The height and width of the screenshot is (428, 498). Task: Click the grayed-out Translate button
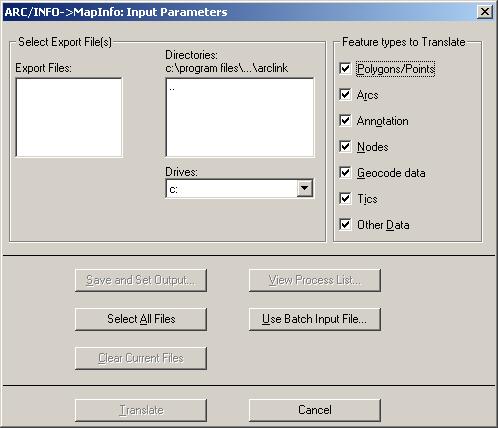click(141, 410)
